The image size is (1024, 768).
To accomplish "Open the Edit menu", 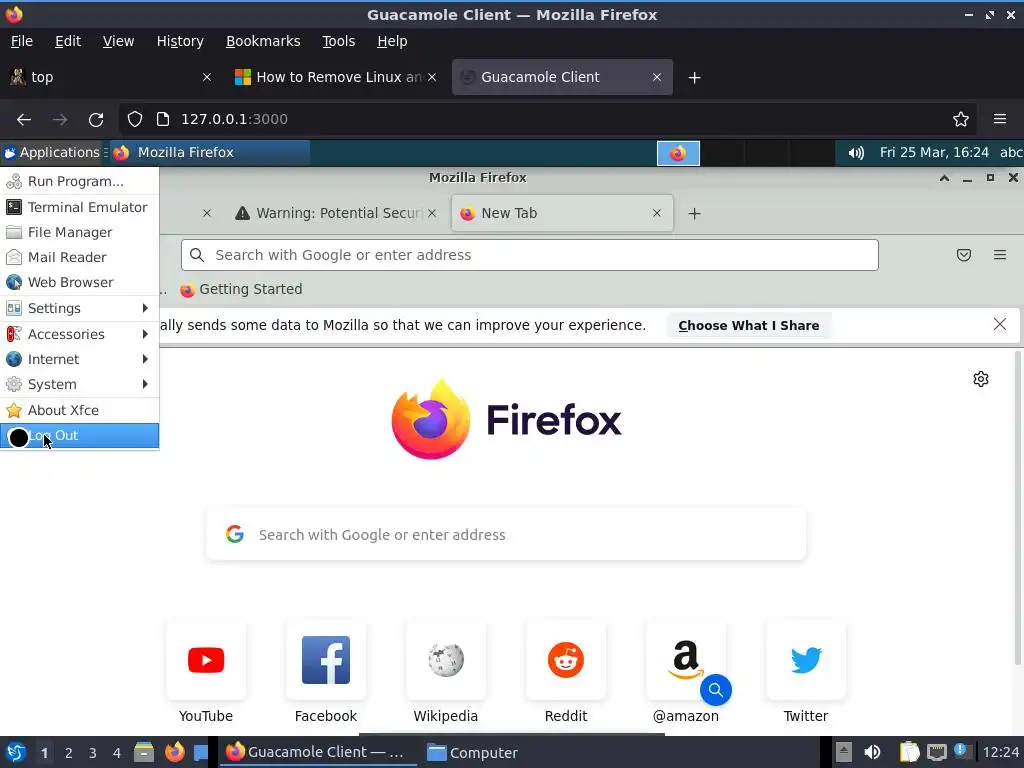I will [68, 41].
